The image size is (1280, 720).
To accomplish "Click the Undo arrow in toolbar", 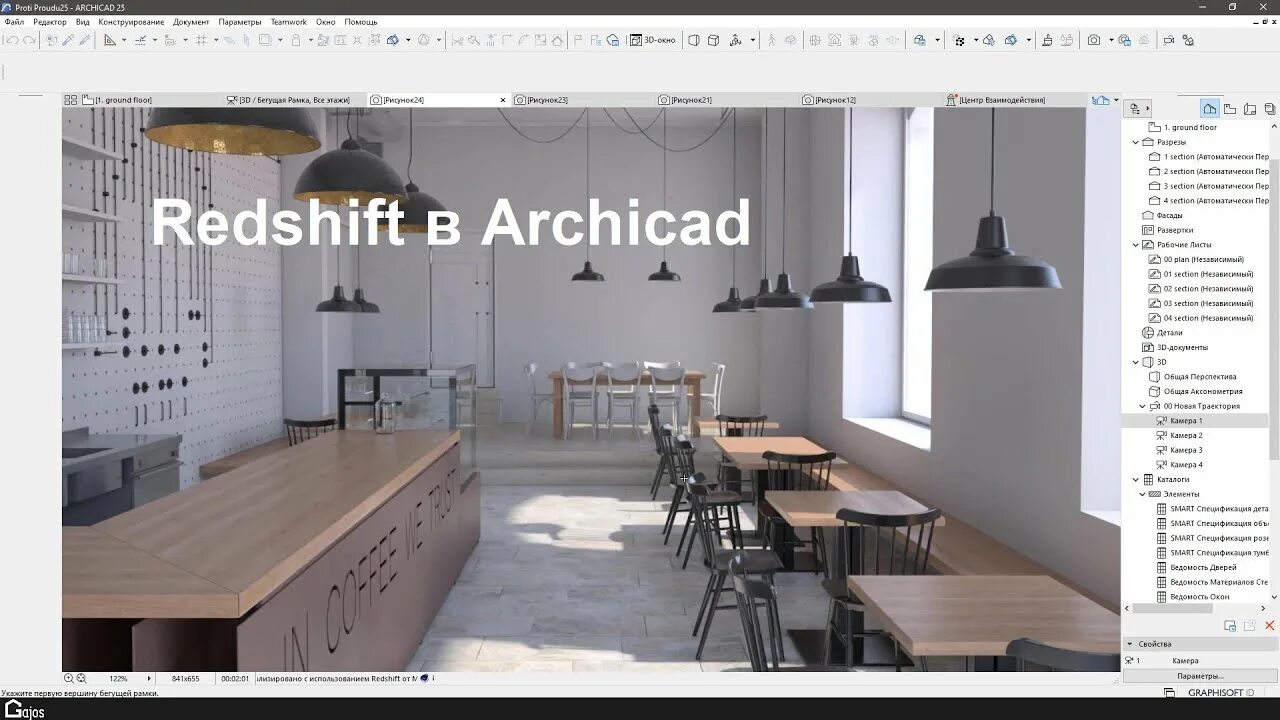I will pos(12,40).
